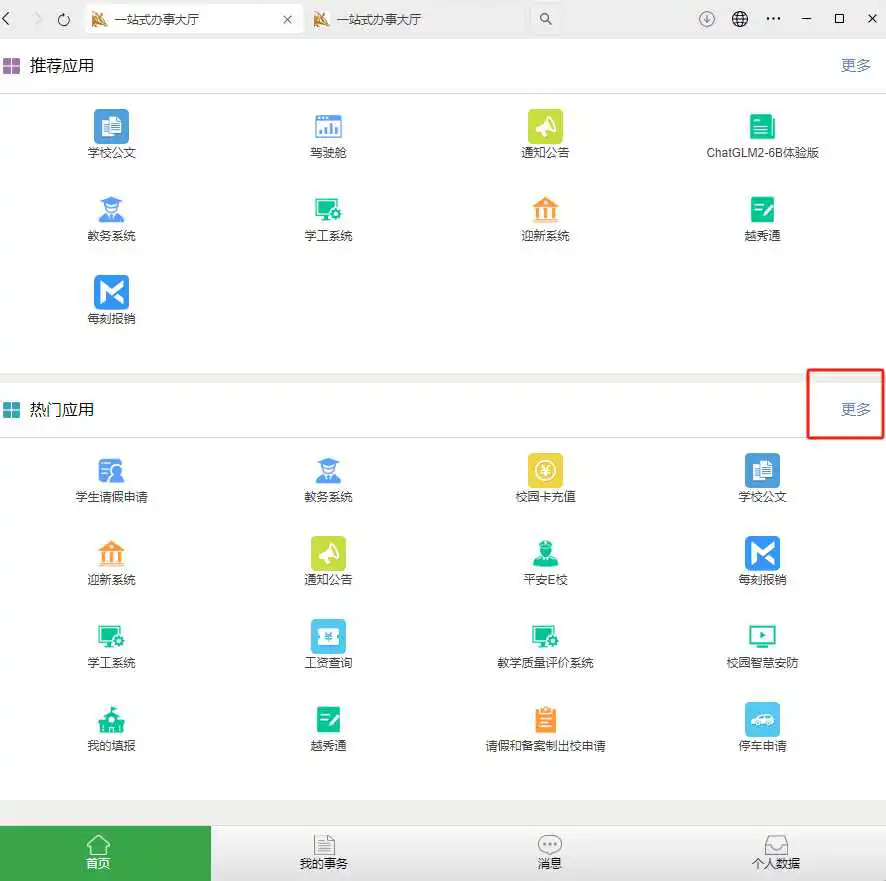
Task: Open 越秀通 in 推荐应用 section
Action: [x=762, y=218]
